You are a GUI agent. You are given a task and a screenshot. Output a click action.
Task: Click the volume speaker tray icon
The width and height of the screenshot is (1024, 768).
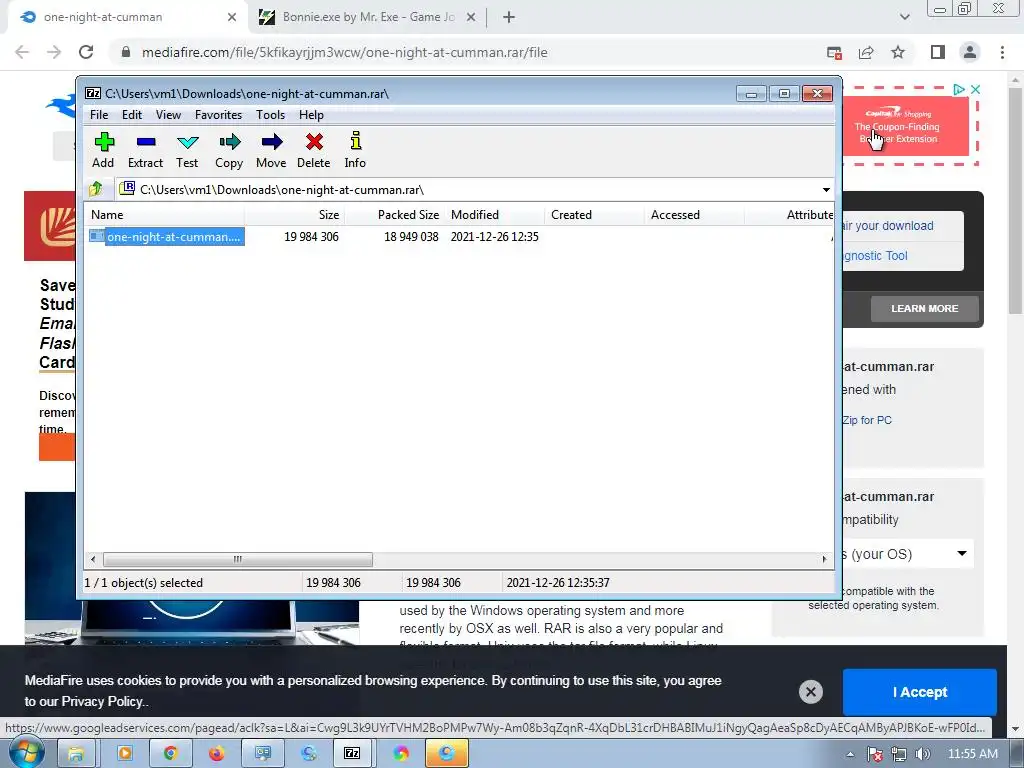click(922, 754)
